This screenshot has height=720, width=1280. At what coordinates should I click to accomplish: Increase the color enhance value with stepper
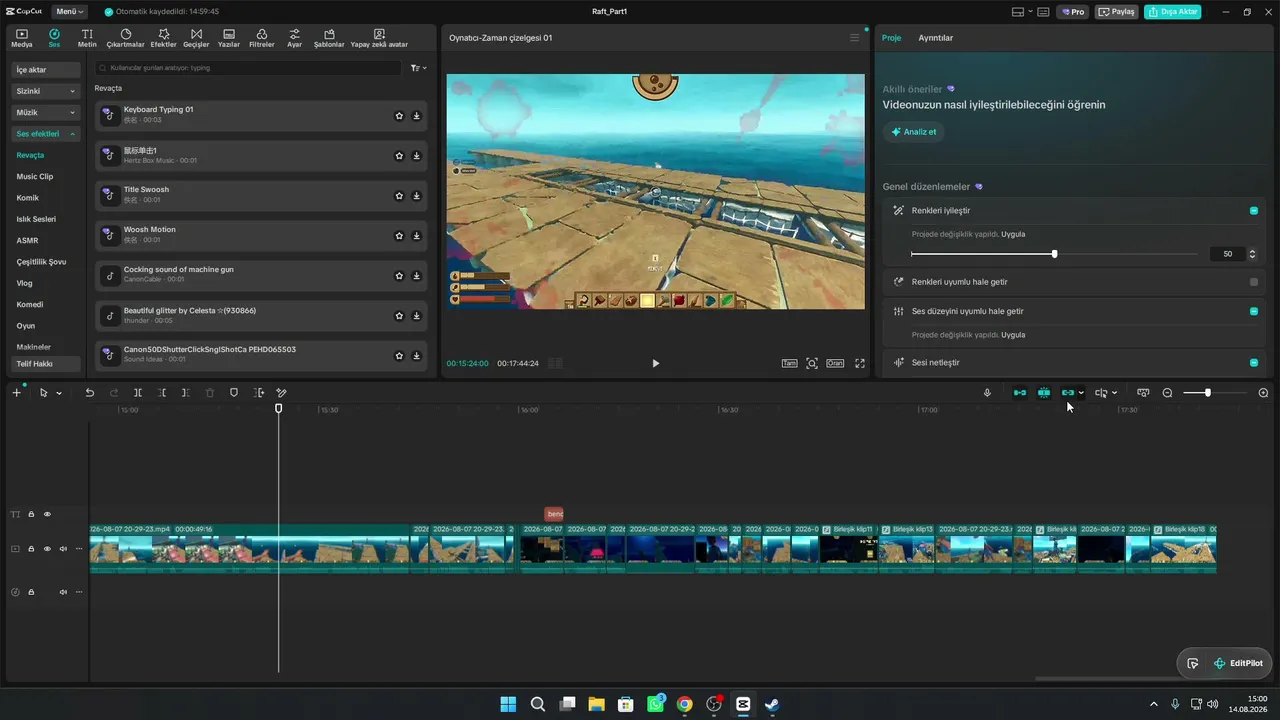[x=1252, y=251]
